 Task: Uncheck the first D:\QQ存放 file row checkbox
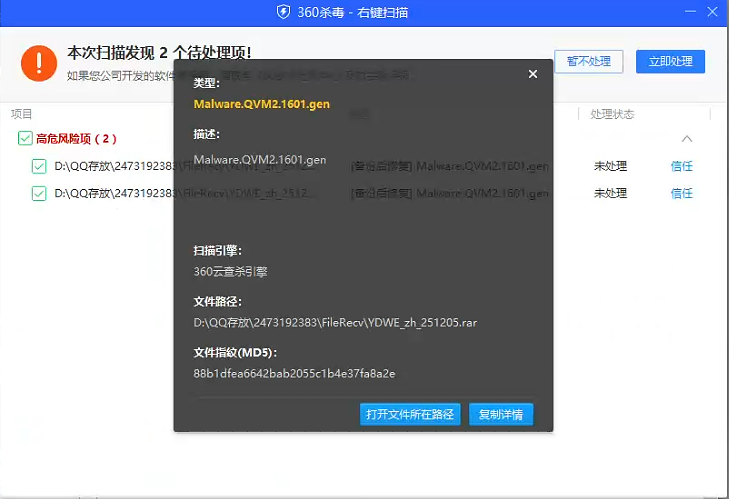point(39,166)
